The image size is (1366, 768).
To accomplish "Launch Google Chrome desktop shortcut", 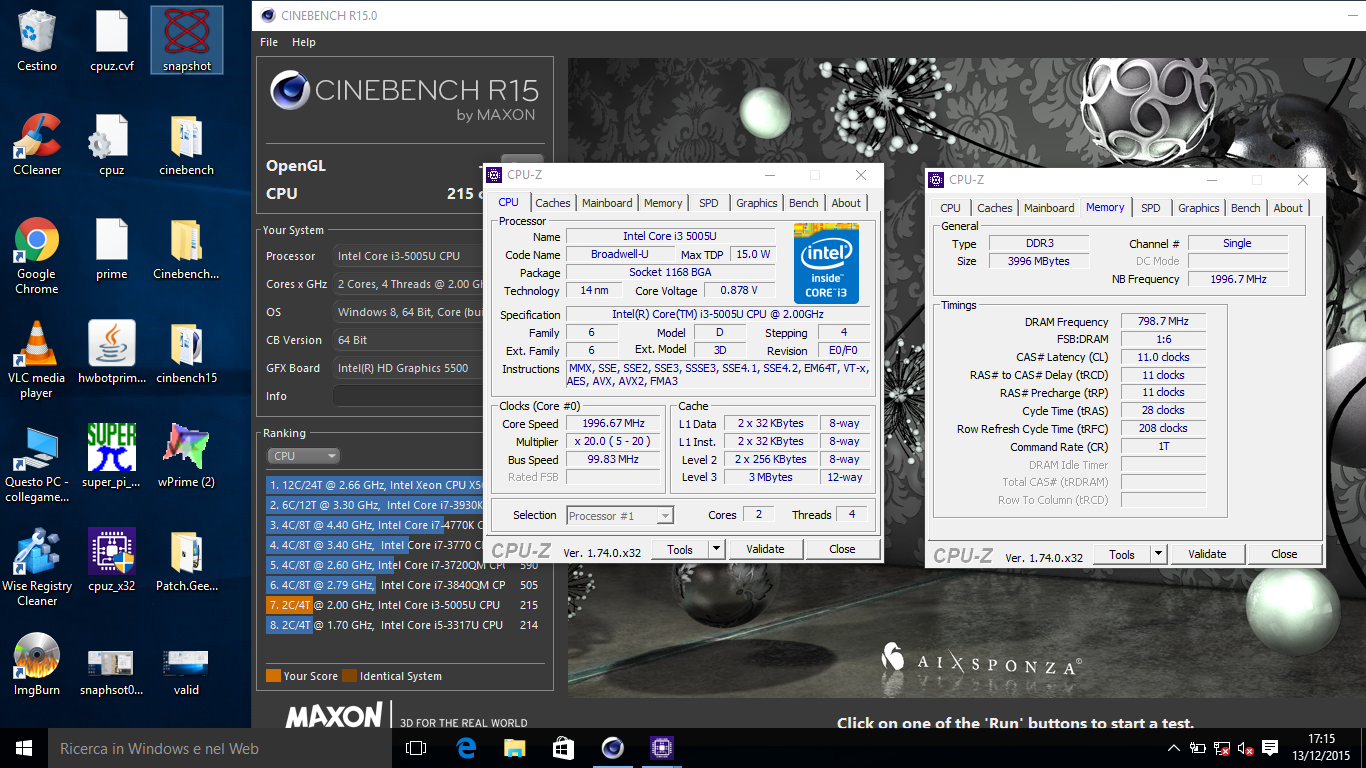I will (37, 257).
